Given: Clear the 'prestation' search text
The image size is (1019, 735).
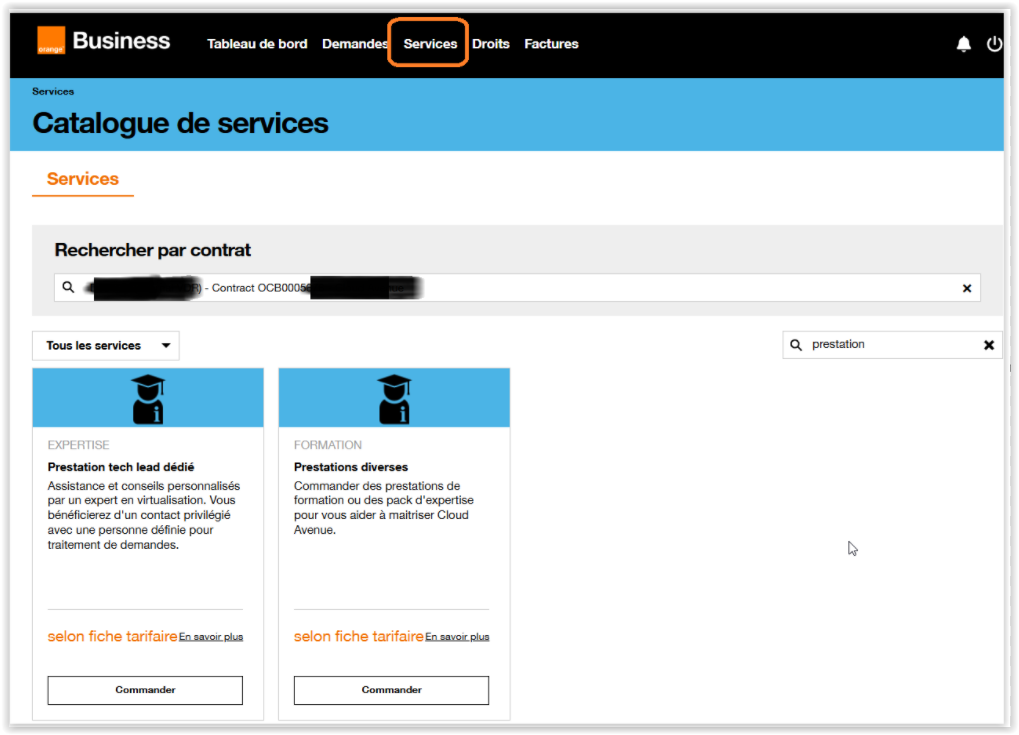Looking at the screenshot, I should coord(988,345).
